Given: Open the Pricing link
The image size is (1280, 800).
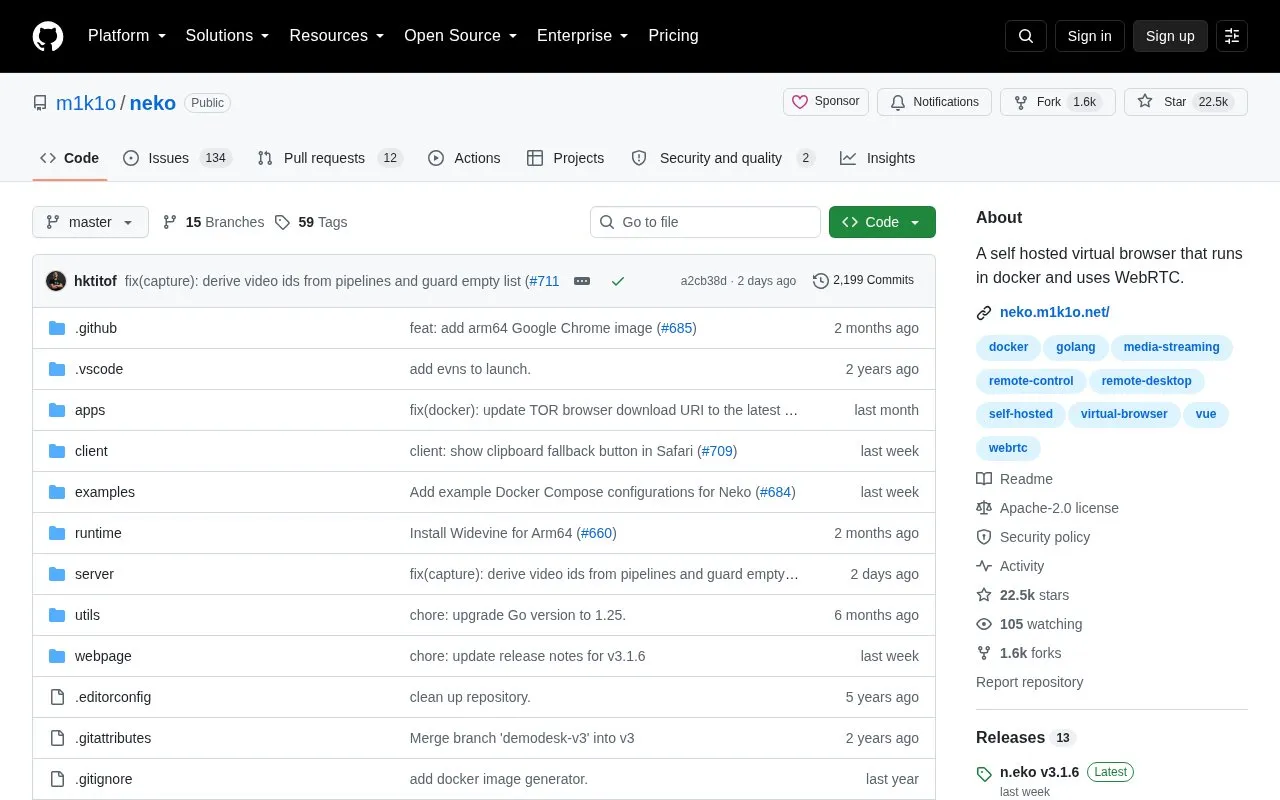Looking at the screenshot, I should [673, 36].
